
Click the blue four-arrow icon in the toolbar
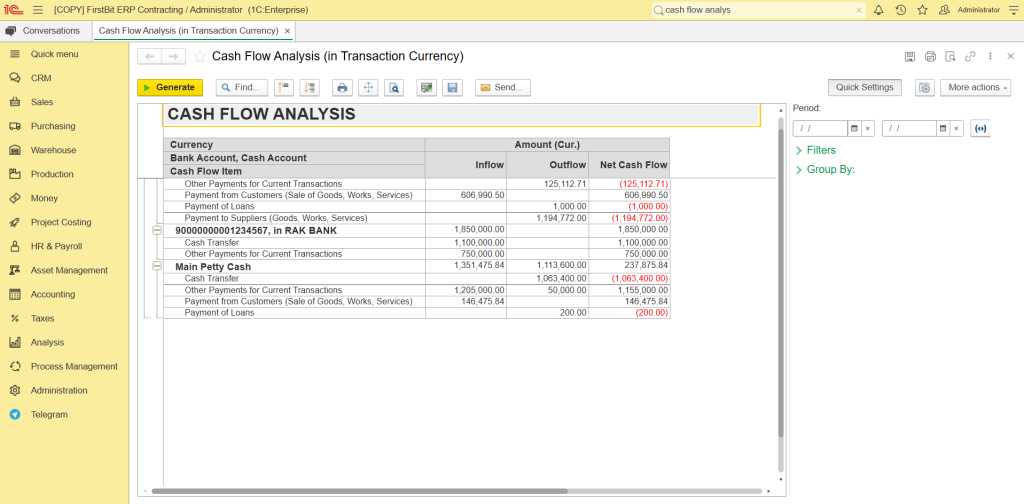coord(368,87)
